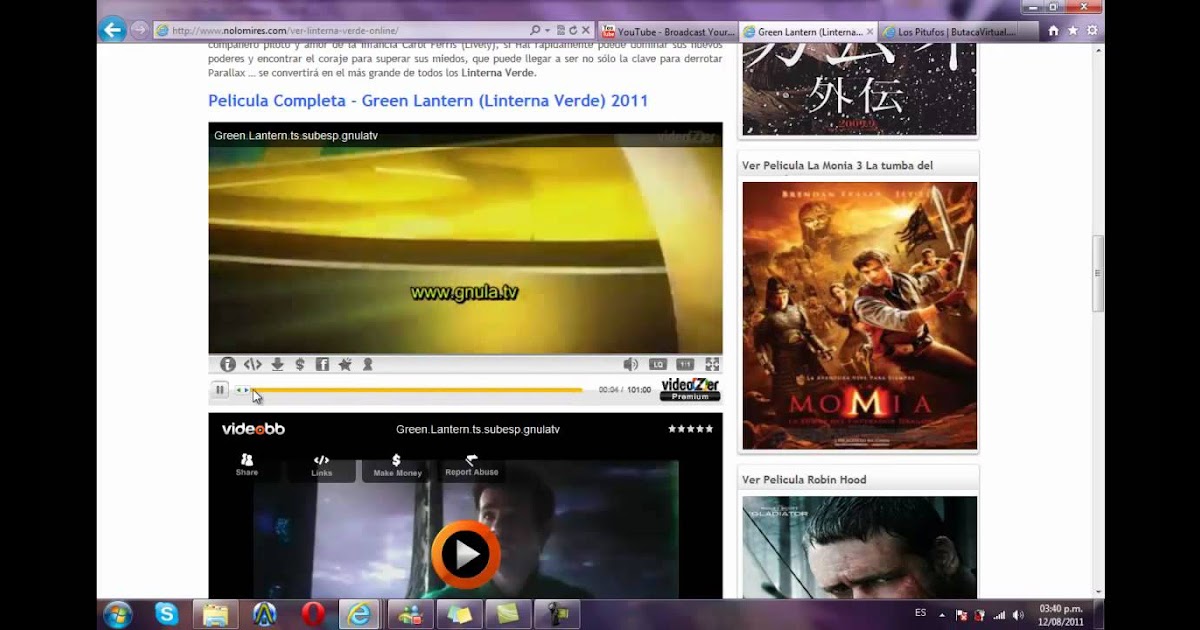This screenshot has width=1200, height=630.
Task: Start the videobb video with orange play button
Action: click(x=465, y=554)
